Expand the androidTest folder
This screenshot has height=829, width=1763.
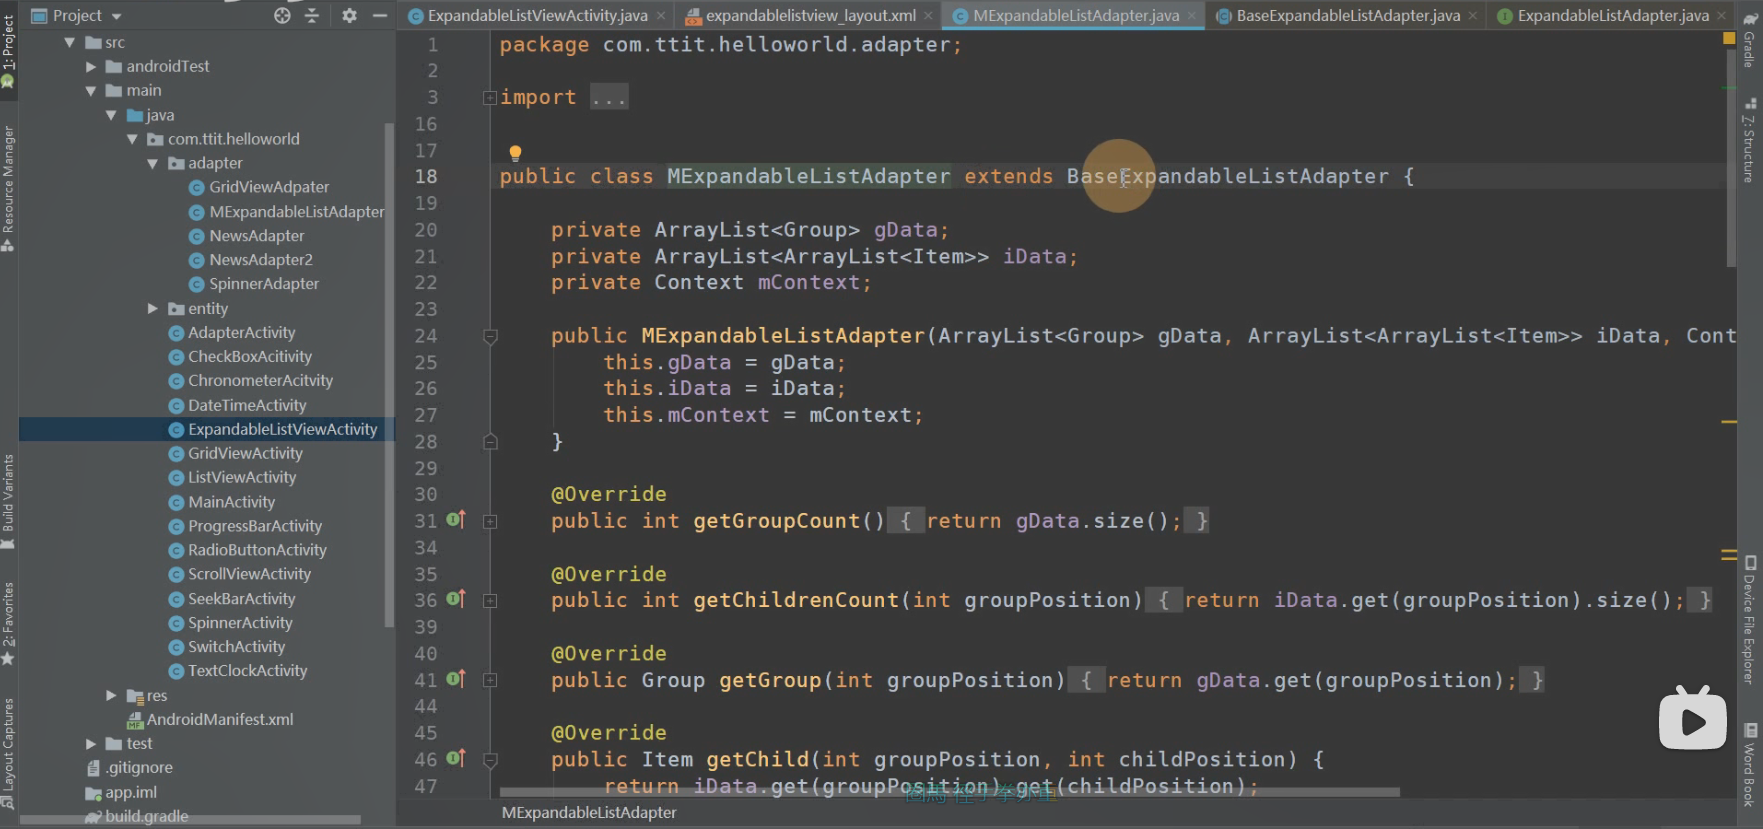pos(91,67)
